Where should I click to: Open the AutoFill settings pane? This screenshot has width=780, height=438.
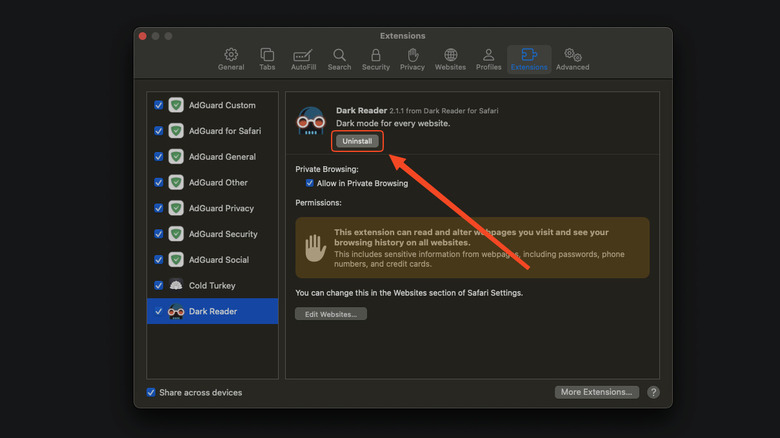click(x=304, y=59)
